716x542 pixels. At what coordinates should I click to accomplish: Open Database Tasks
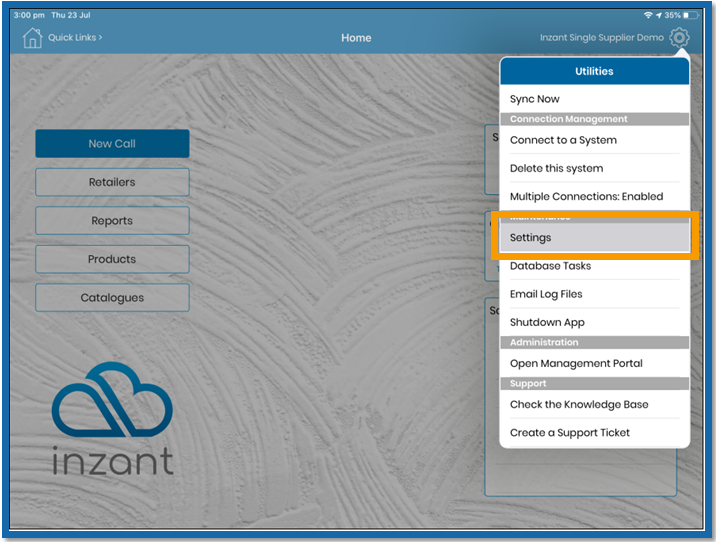tap(594, 266)
